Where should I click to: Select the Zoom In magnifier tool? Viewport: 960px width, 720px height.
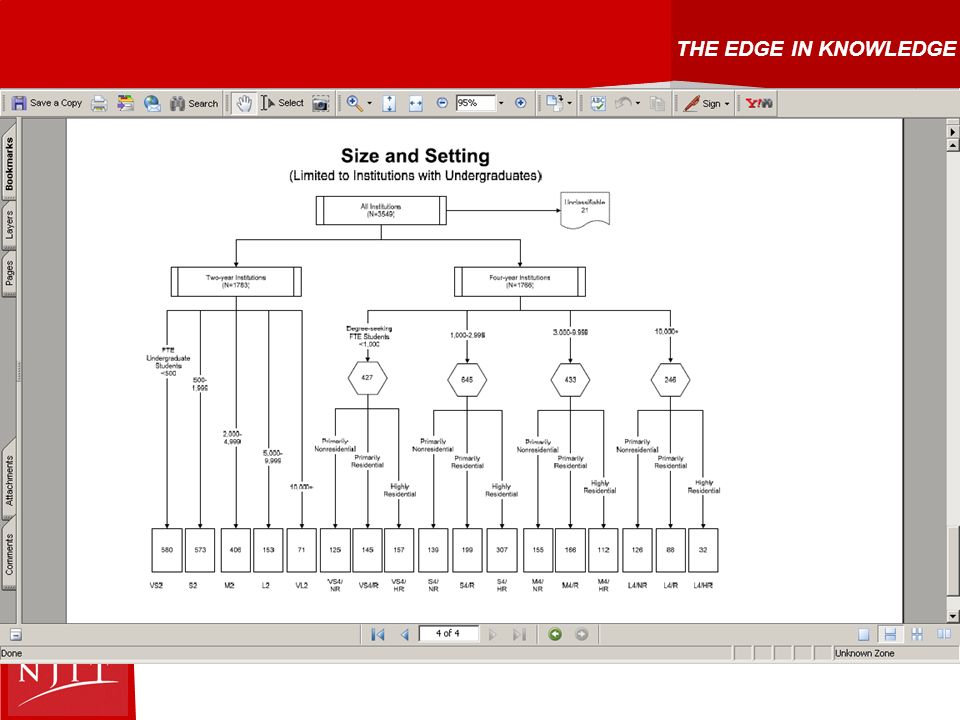[354, 103]
